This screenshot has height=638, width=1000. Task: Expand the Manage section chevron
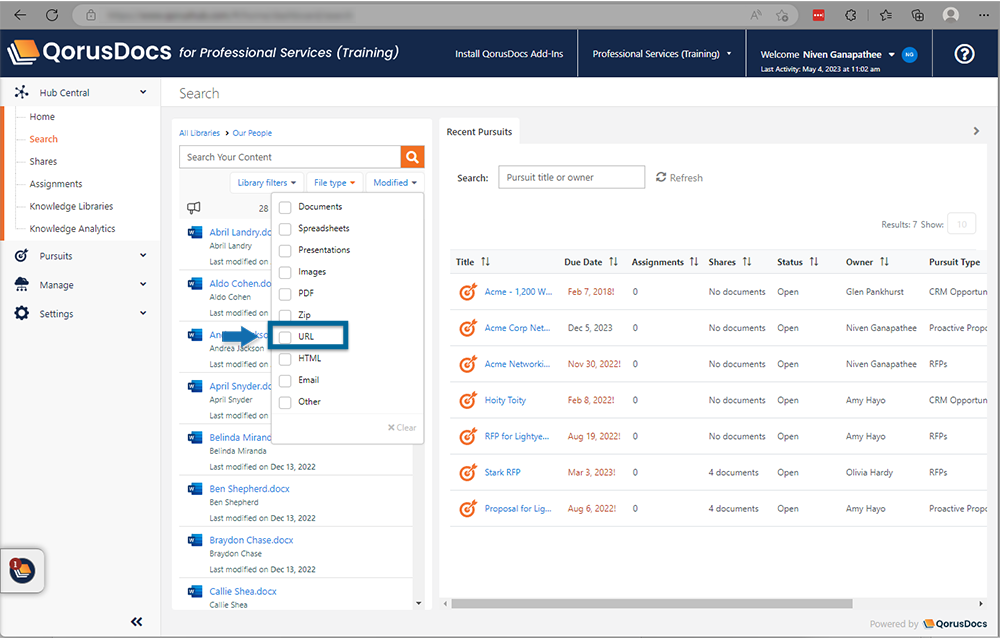click(x=143, y=284)
